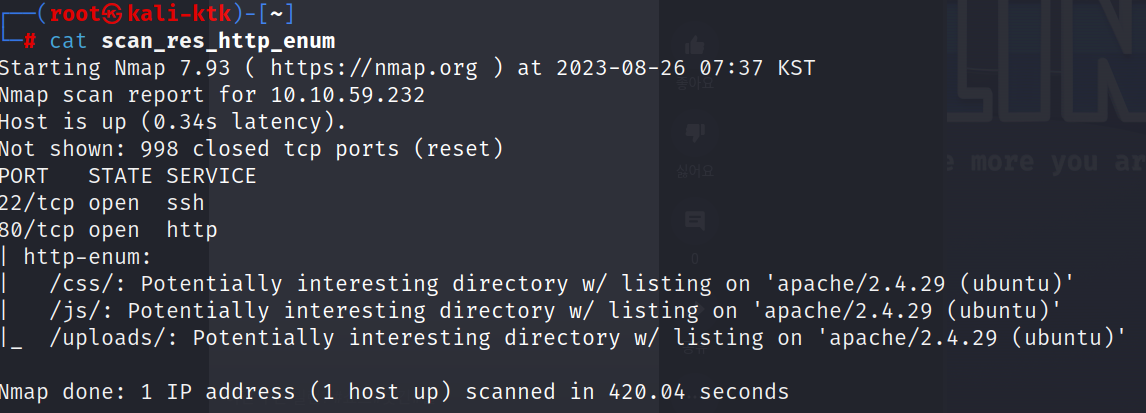Image resolution: width=1146 pixels, height=413 pixels.
Task: Click the thumbs-up like icon
Action: pyautogui.click(x=695, y=46)
